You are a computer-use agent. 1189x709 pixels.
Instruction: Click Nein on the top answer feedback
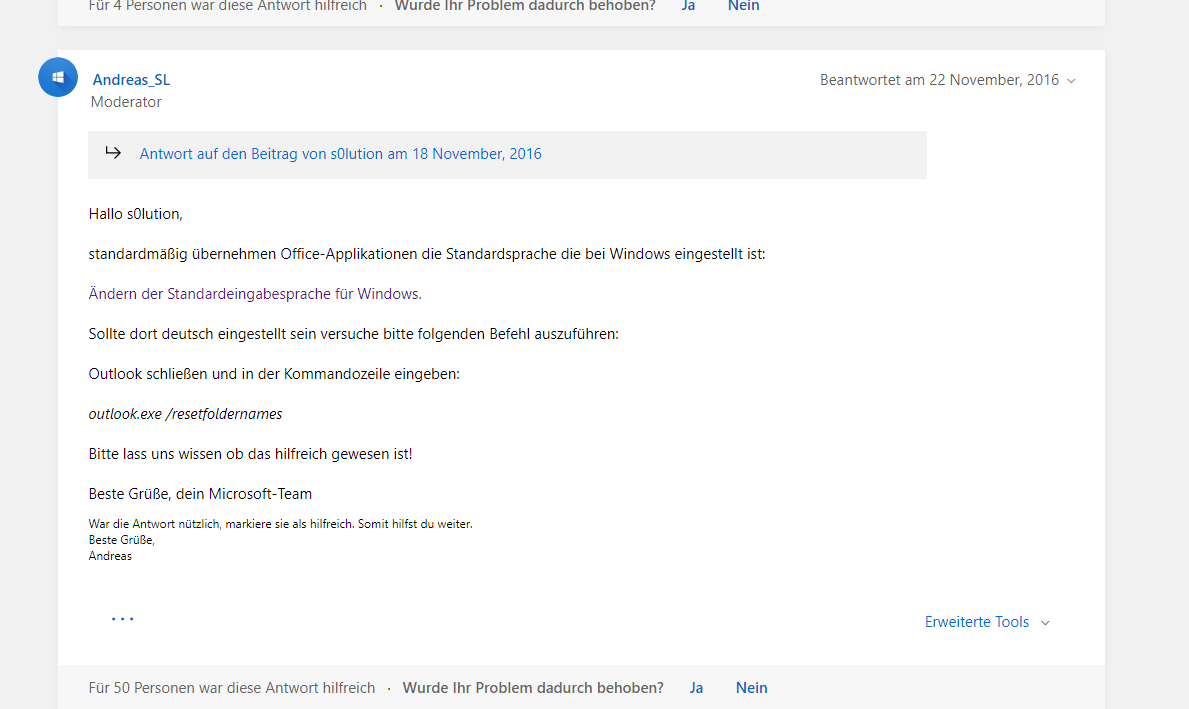coord(743,6)
